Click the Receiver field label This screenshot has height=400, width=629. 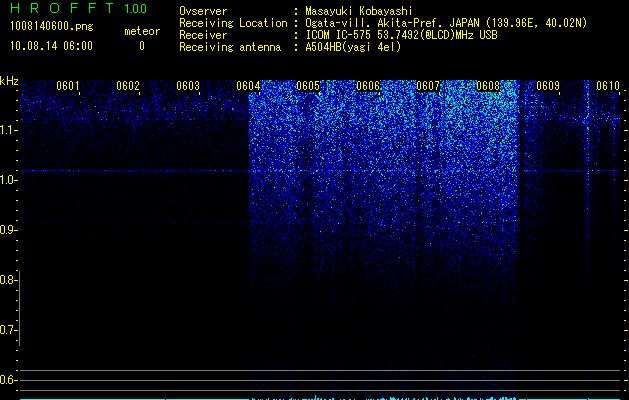(x=203, y=35)
